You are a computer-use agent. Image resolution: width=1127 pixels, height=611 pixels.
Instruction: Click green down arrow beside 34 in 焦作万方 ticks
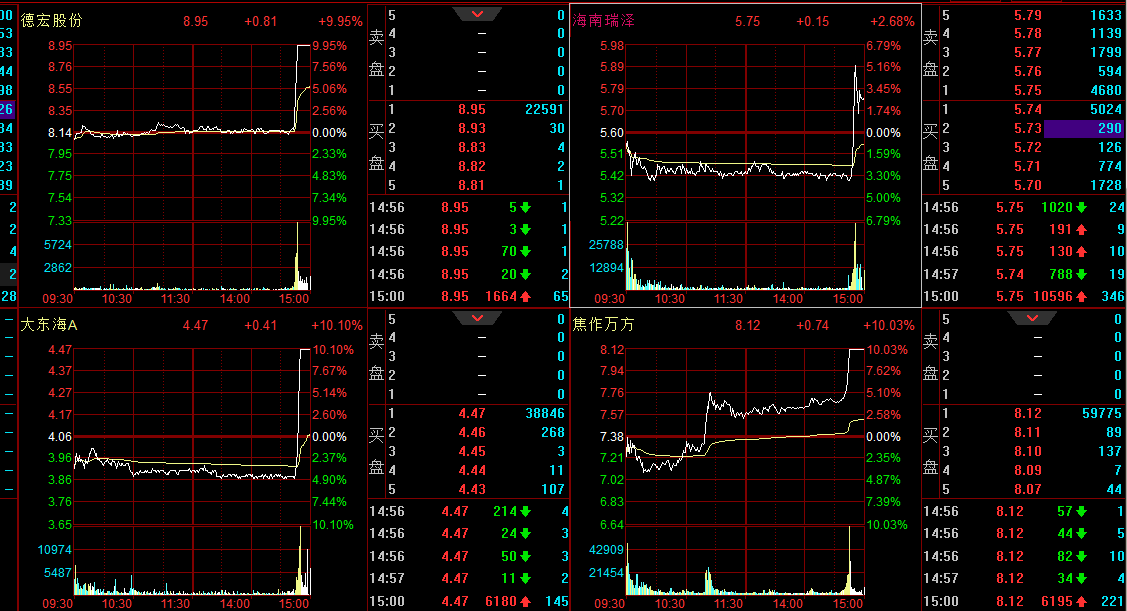[x=1081, y=579]
